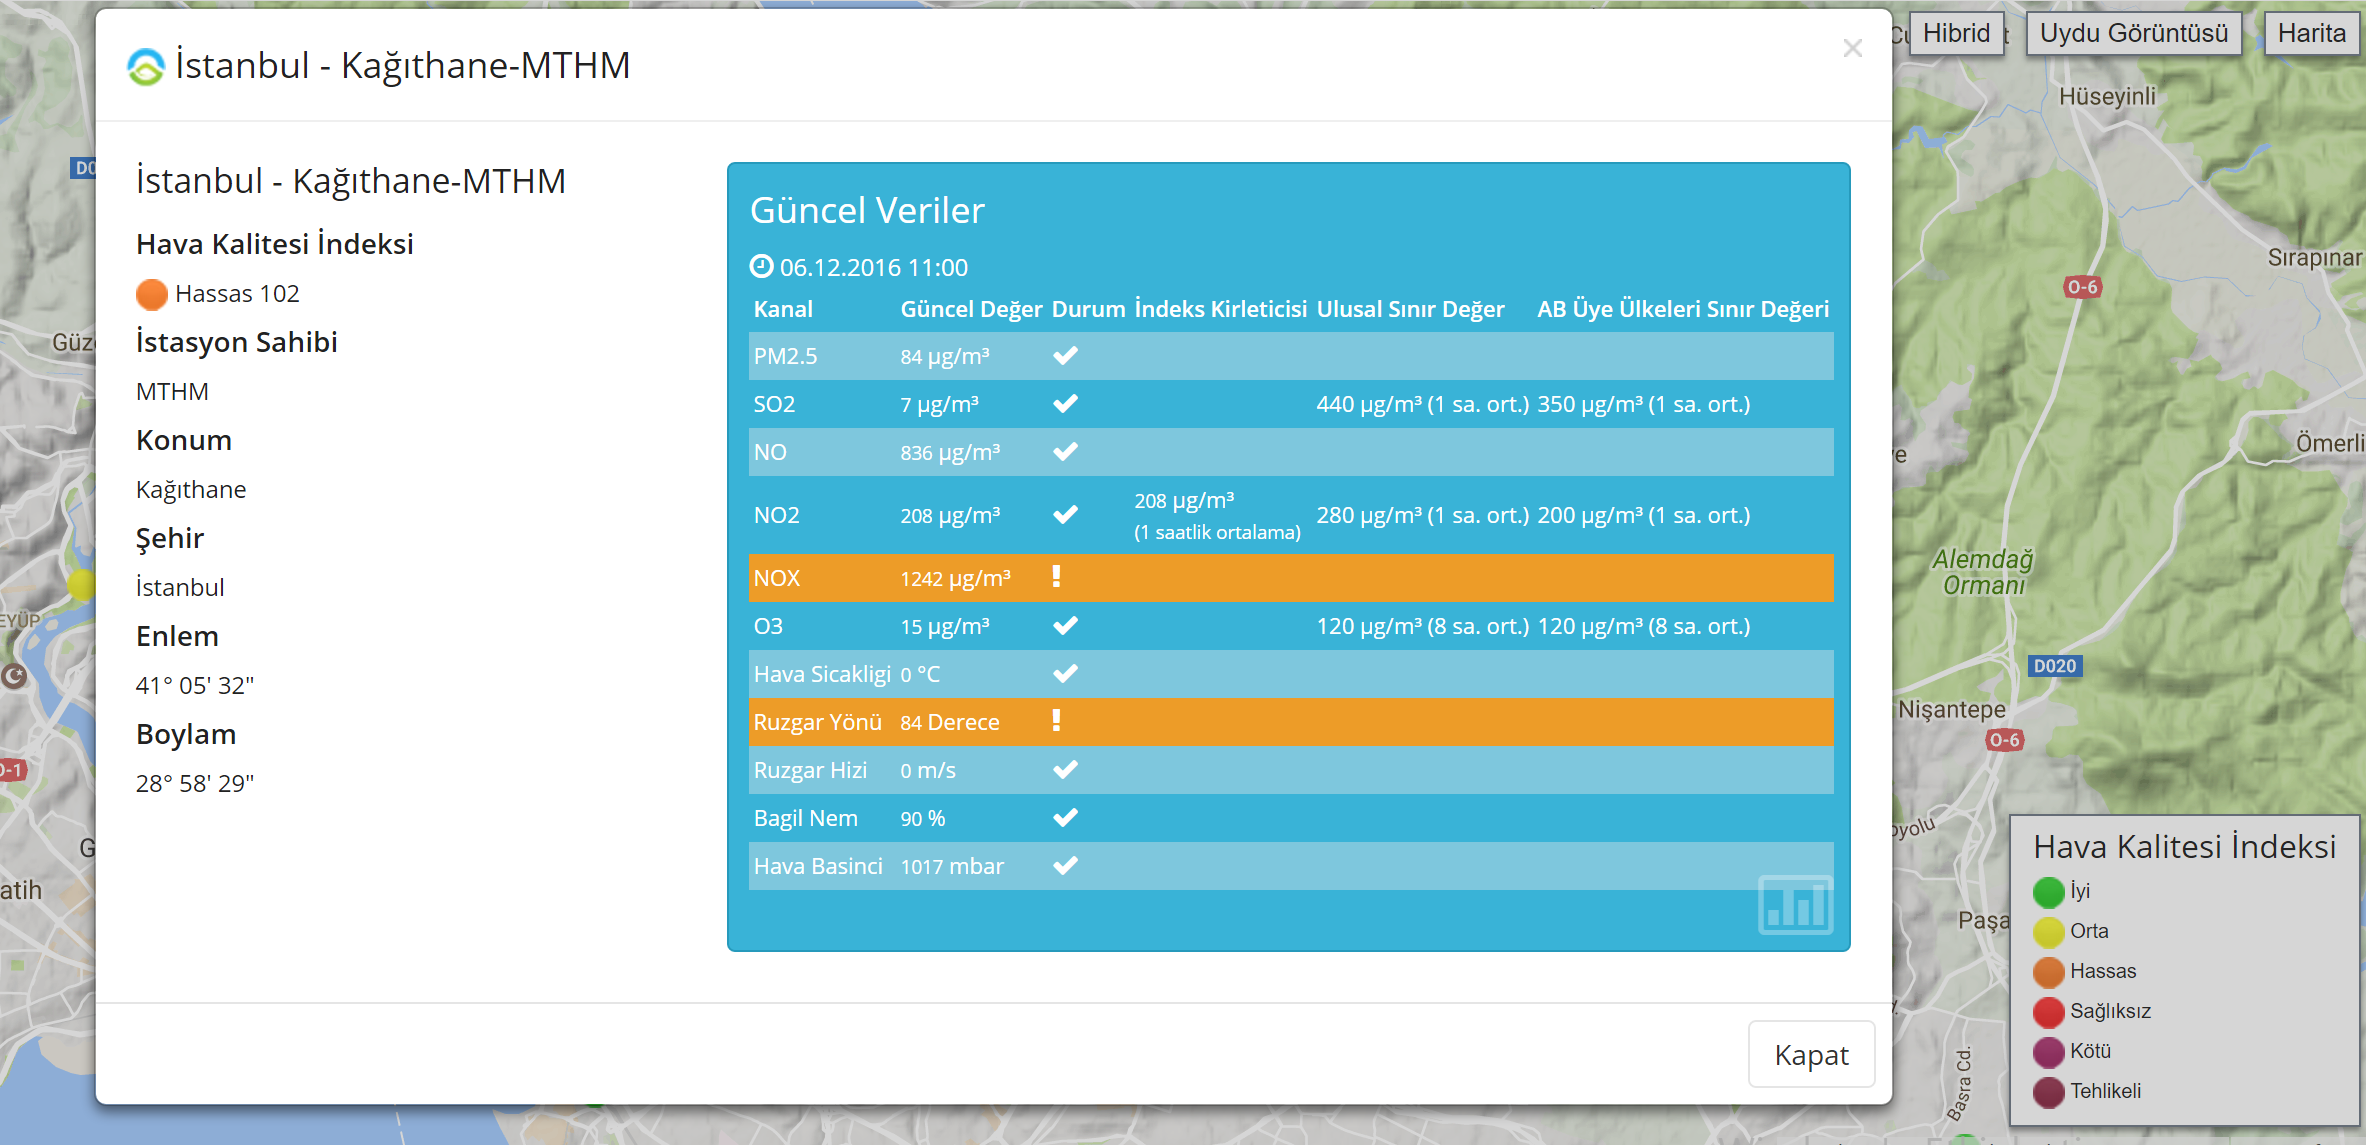Click the PM2.5 status checkmark

tap(1065, 355)
